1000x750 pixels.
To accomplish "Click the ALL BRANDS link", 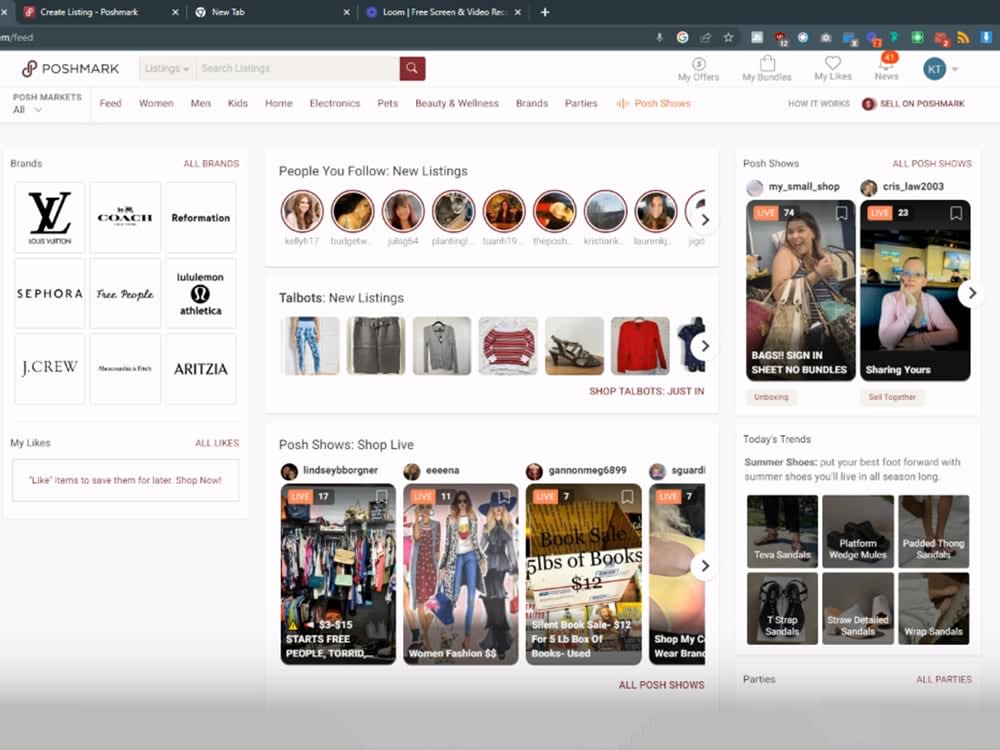I will pyautogui.click(x=211, y=164).
